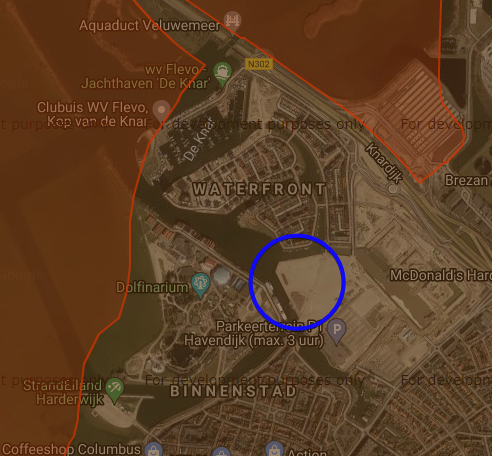This screenshot has height=456, width=492.
Task: Click the Knardijk road label
Action: point(383,163)
